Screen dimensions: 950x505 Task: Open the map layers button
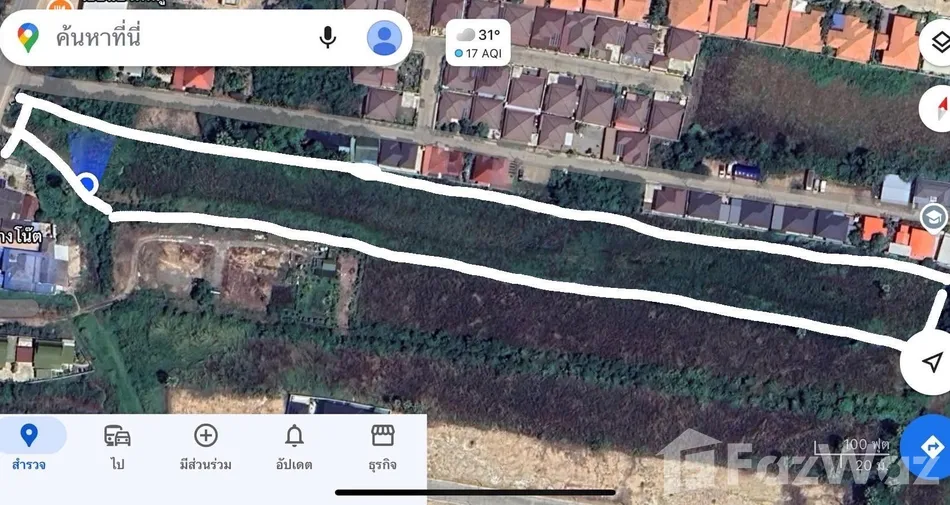pyautogui.click(x=938, y=44)
